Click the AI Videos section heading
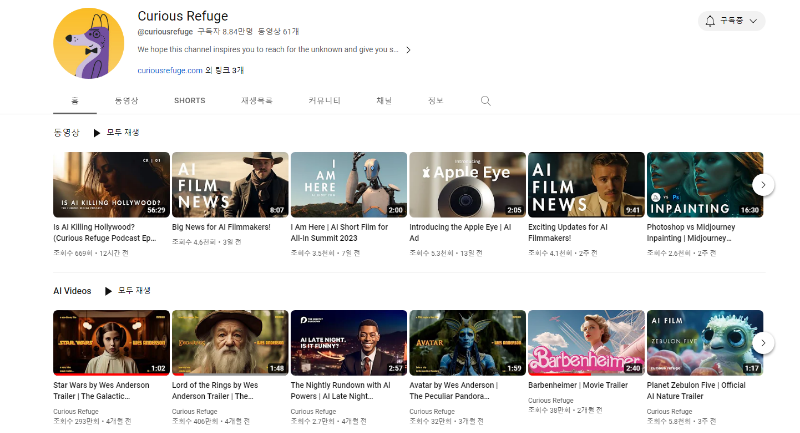This screenshot has height=433, width=800. click(x=72, y=291)
